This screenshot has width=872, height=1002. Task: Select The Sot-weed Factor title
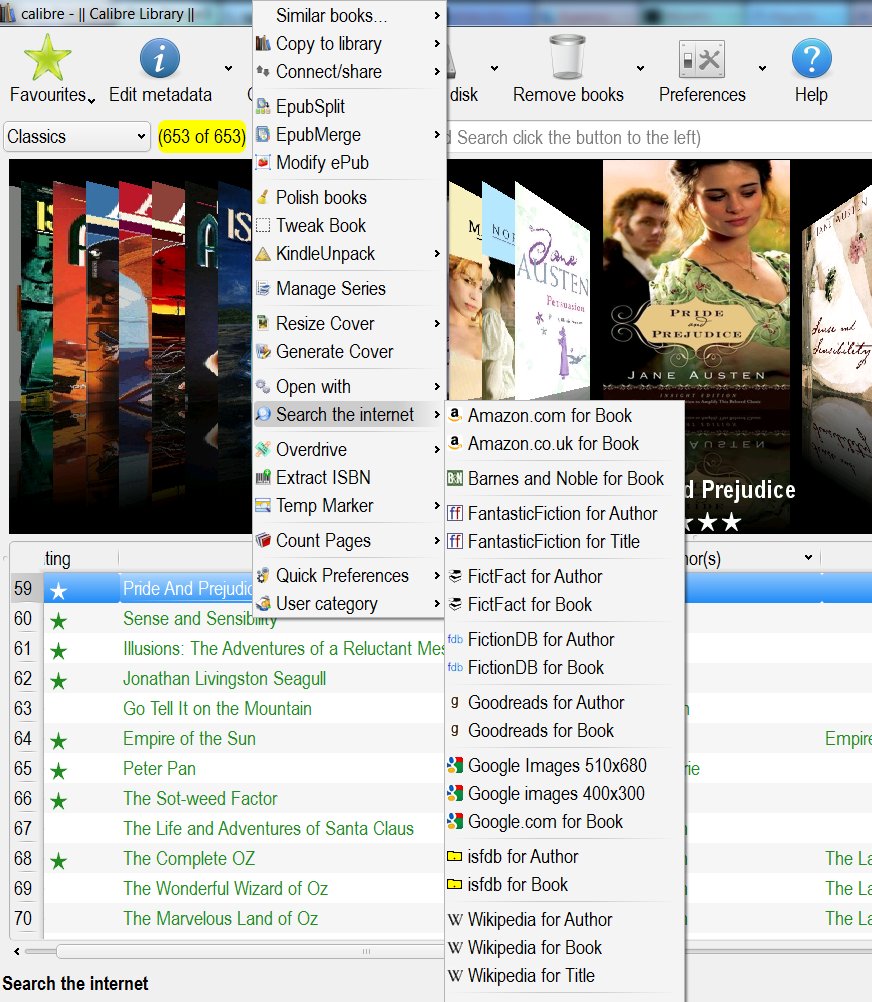pyautogui.click(x=200, y=799)
